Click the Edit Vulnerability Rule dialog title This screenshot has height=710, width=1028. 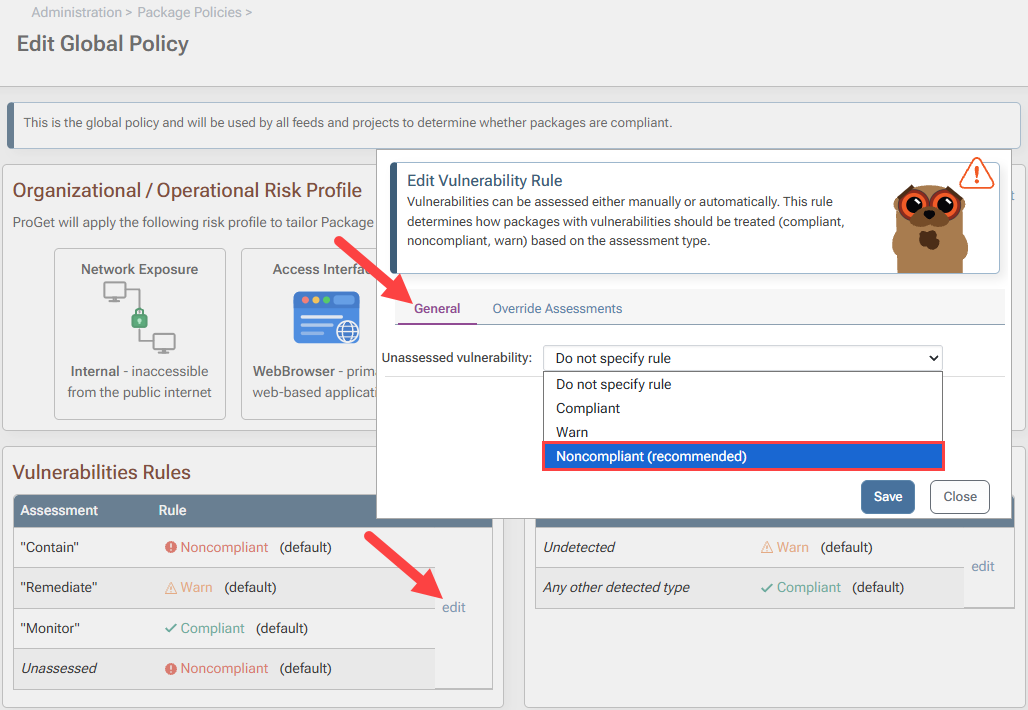pyautogui.click(x=484, y=180)
